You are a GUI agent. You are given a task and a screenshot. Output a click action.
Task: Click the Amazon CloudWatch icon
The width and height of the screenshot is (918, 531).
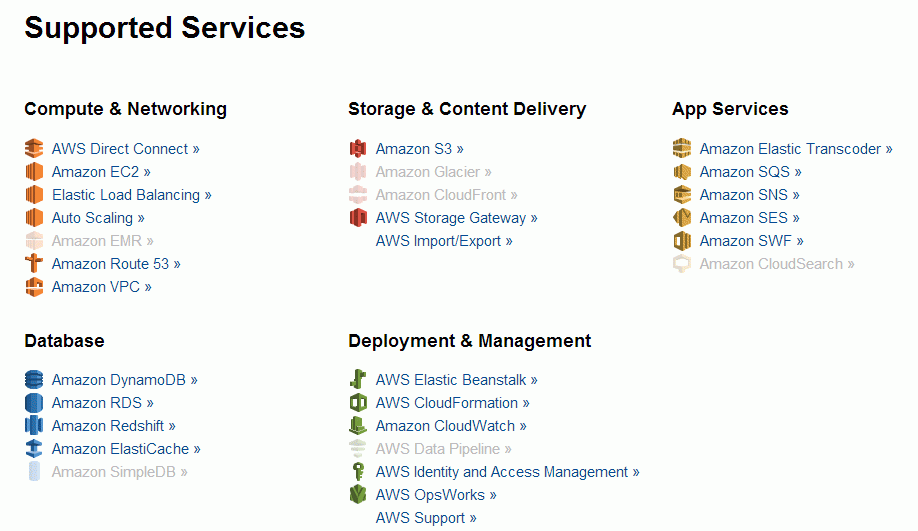358,426
